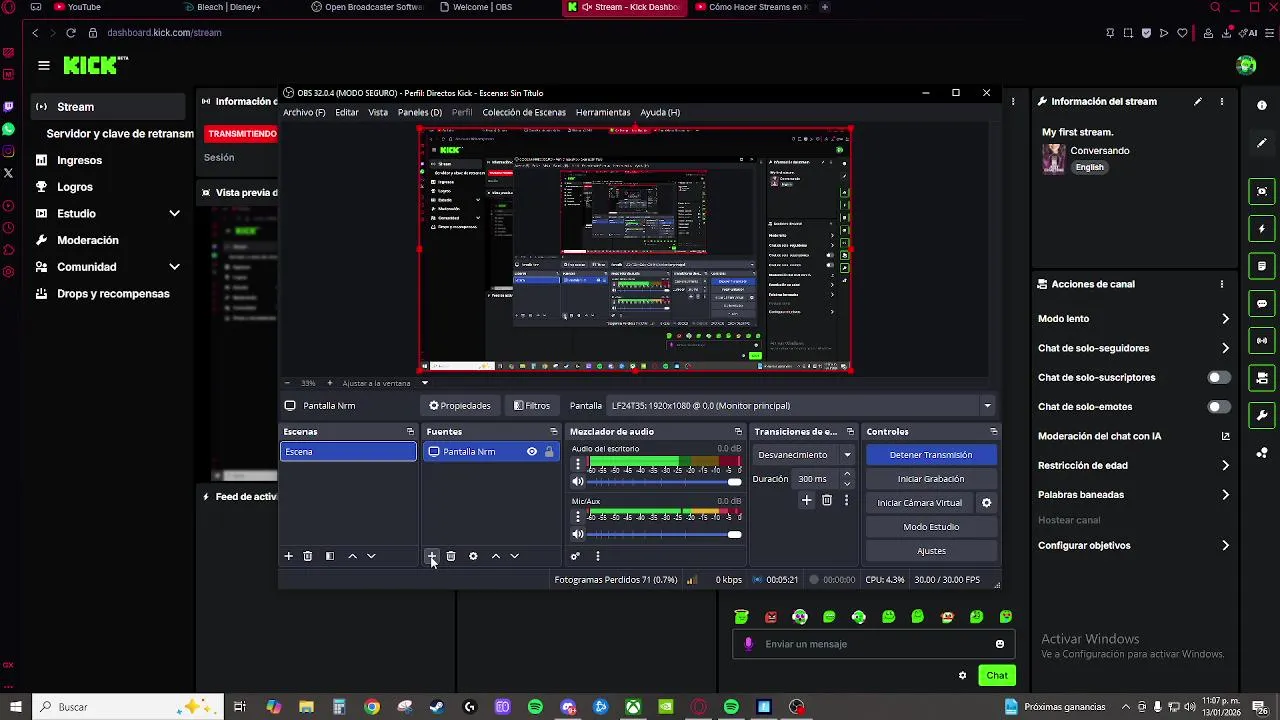Enable Chat de solo-emotes switch
The height and width of the screenshot is (720, 1280).
click(1219, 407)
